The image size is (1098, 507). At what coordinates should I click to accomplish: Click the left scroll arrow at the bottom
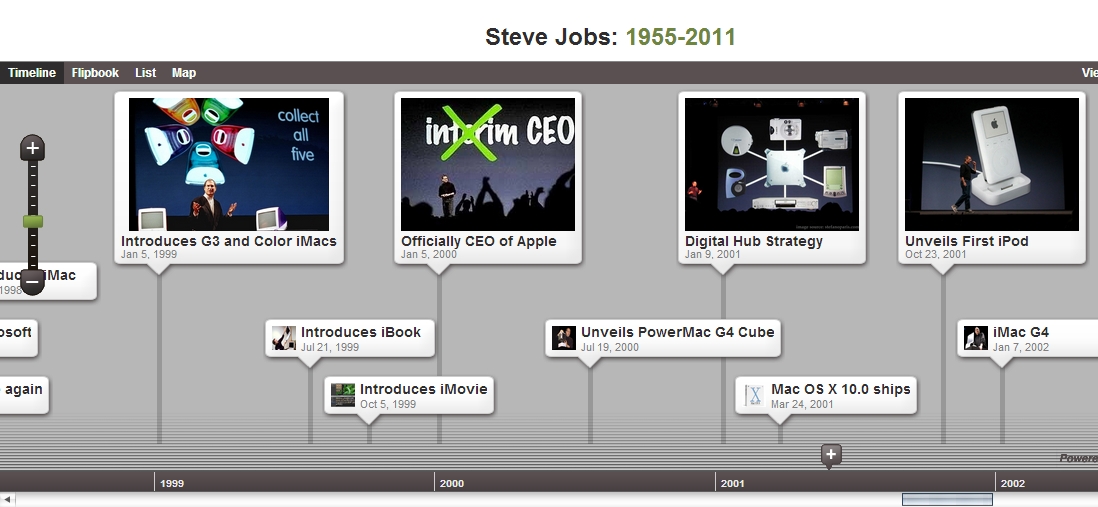7,499
